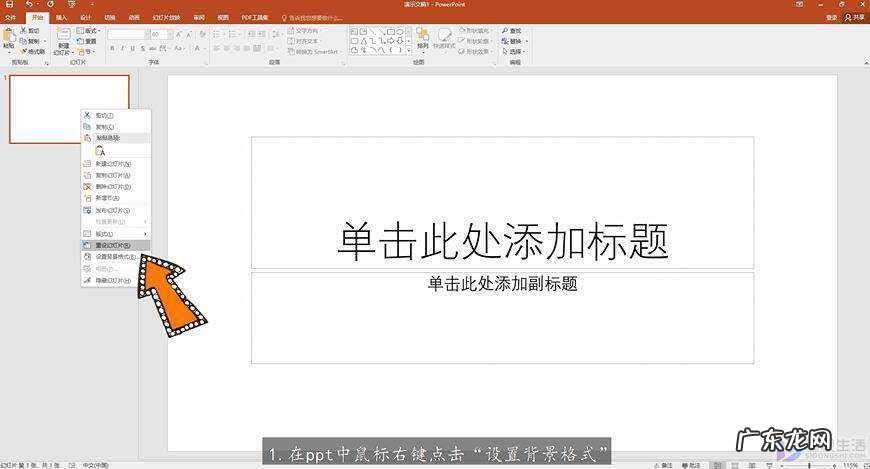This screenshot has height=469, width=870.
Task: Open the slide Layout (版式) dropdown
Action: (x=89, y=31)
